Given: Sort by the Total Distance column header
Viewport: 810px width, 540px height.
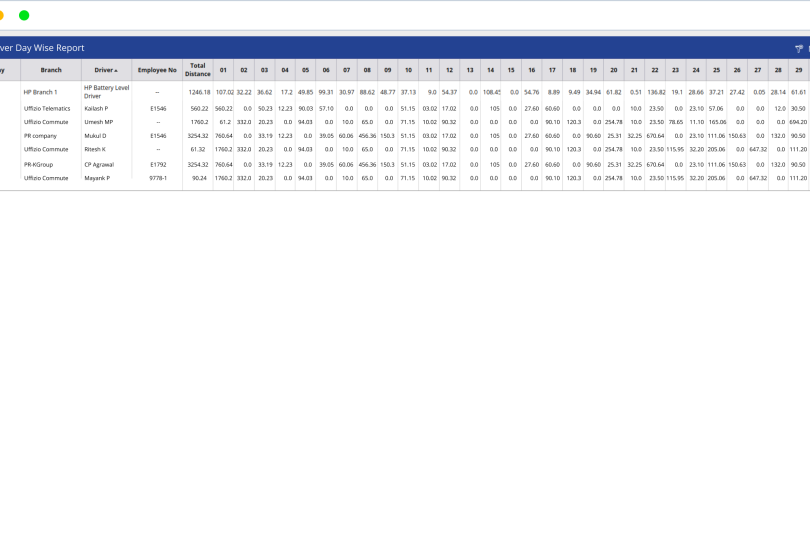Looking at the screenshot, I should click(198, 71).
